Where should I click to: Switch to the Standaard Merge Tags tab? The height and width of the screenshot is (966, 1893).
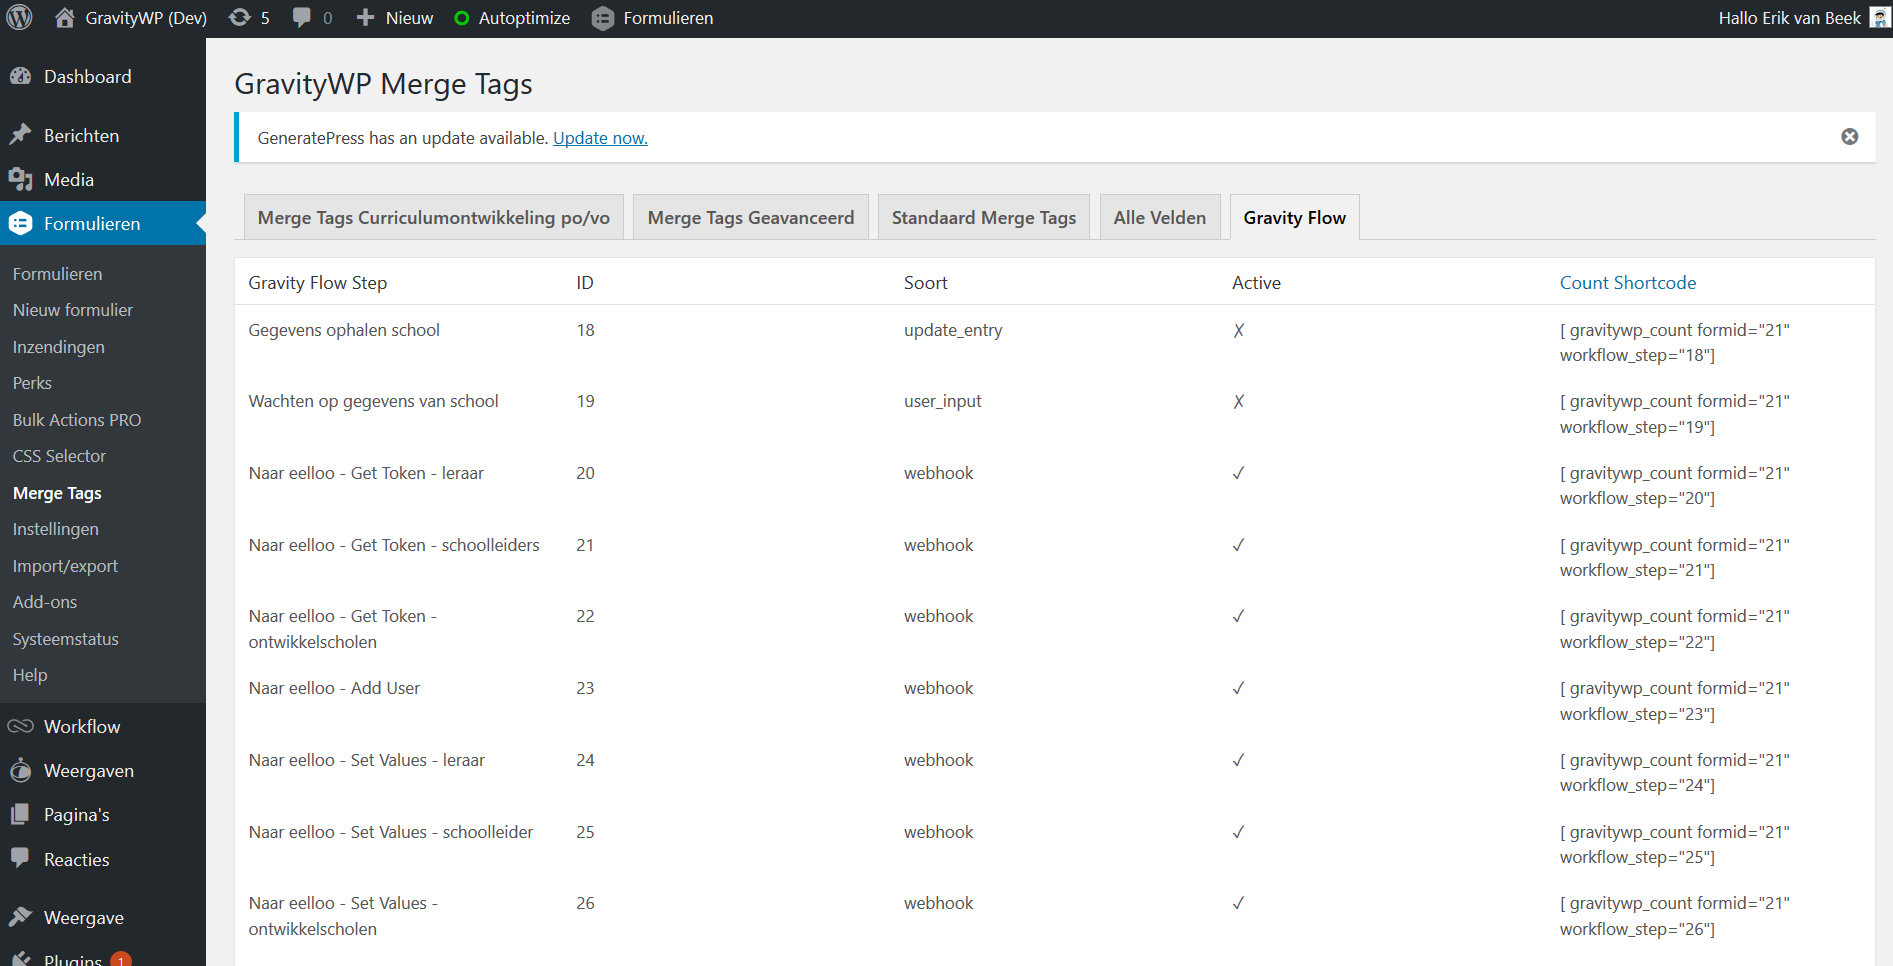(x=983, y=218)
